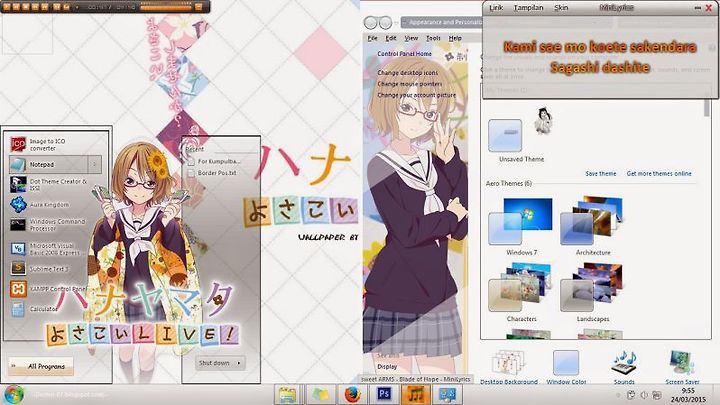Expand the Shut down options arrow

coord(239,363)
